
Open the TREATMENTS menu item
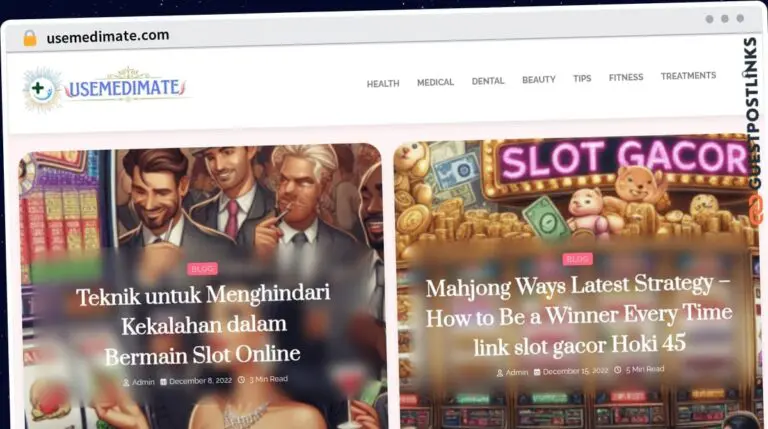coord(688,76)
